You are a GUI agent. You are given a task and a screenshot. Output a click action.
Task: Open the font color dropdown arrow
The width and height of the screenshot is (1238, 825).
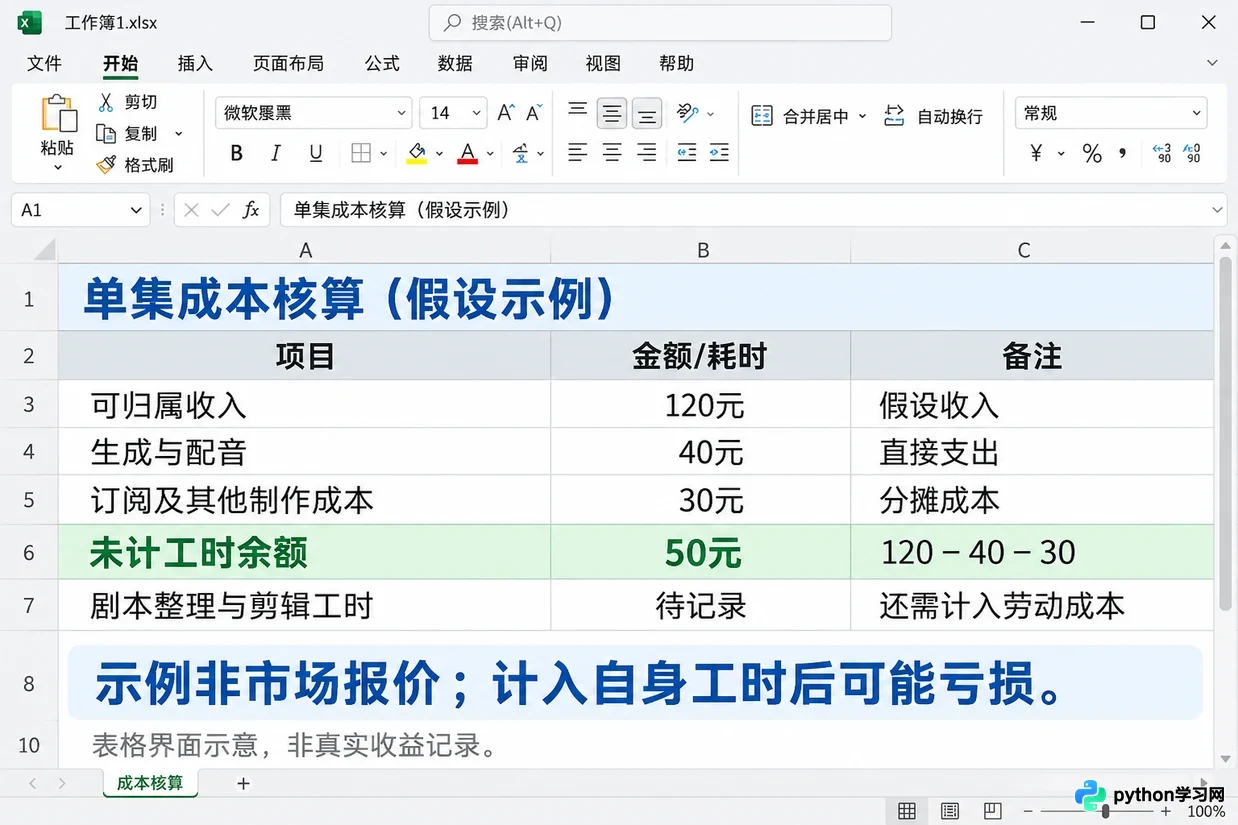coord(490,154)
